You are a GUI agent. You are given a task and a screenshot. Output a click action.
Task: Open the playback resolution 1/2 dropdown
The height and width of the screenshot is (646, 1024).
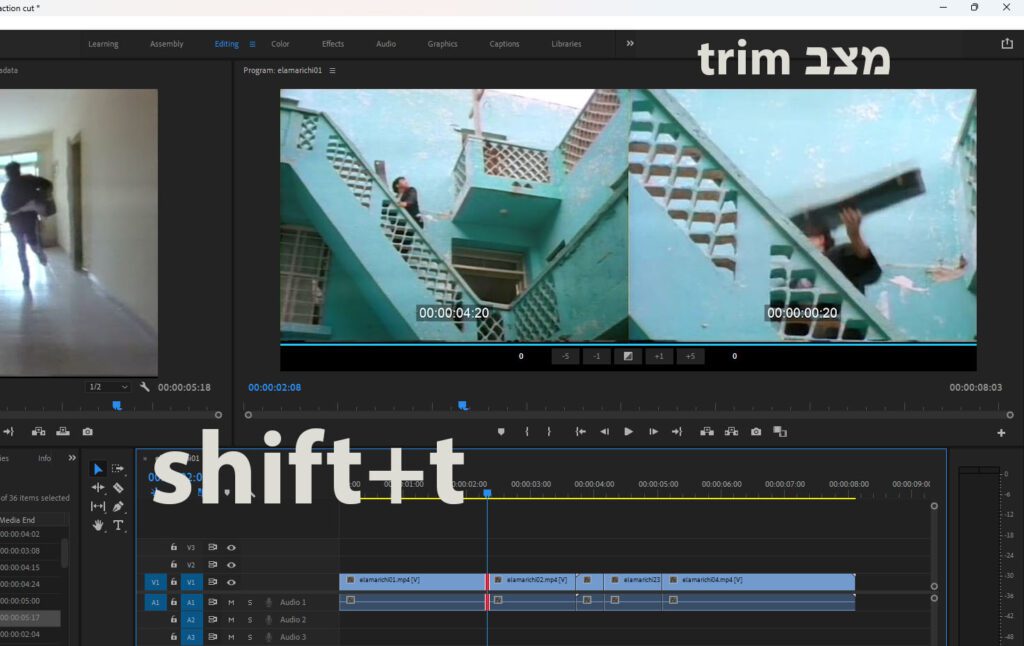[x=109, y=387]
